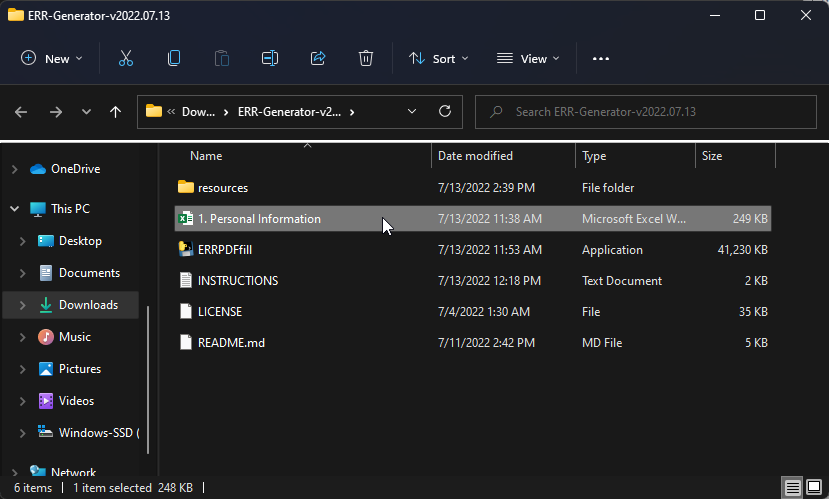The image size is (829, 499).
Task: Maximize the File Explorer window
Action: (x=760, y=15)
